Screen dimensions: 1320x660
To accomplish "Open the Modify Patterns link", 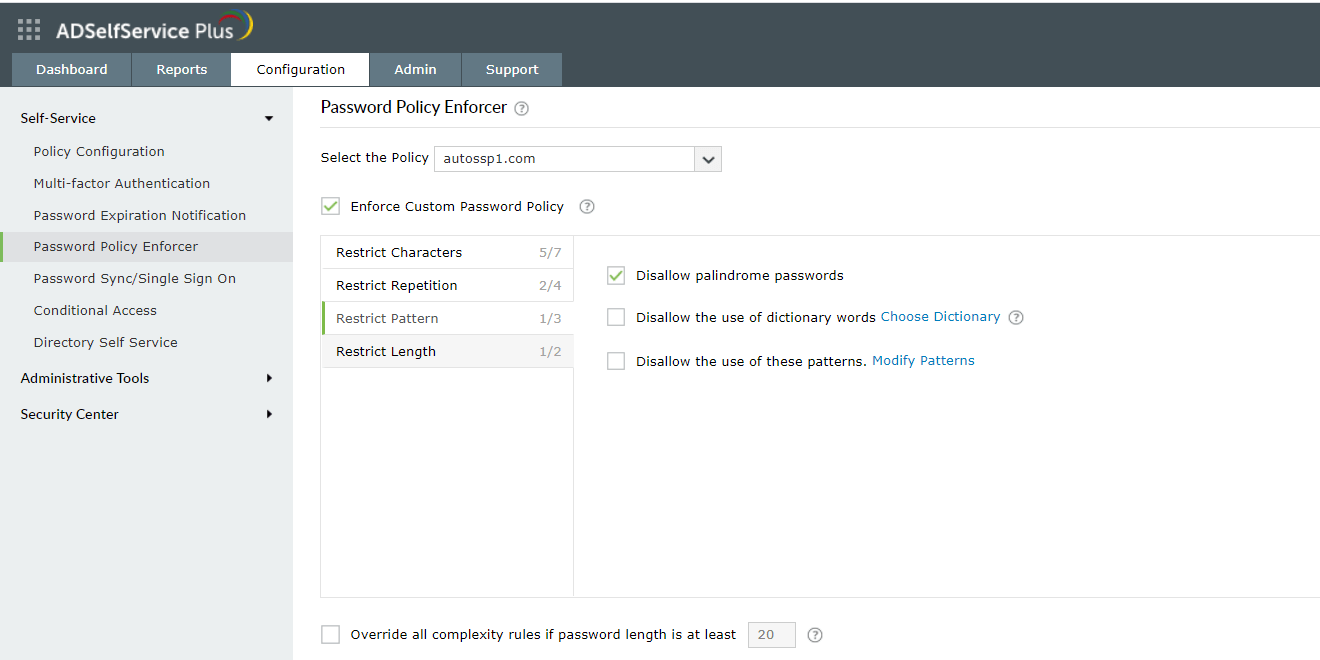I will pos(923,361).
